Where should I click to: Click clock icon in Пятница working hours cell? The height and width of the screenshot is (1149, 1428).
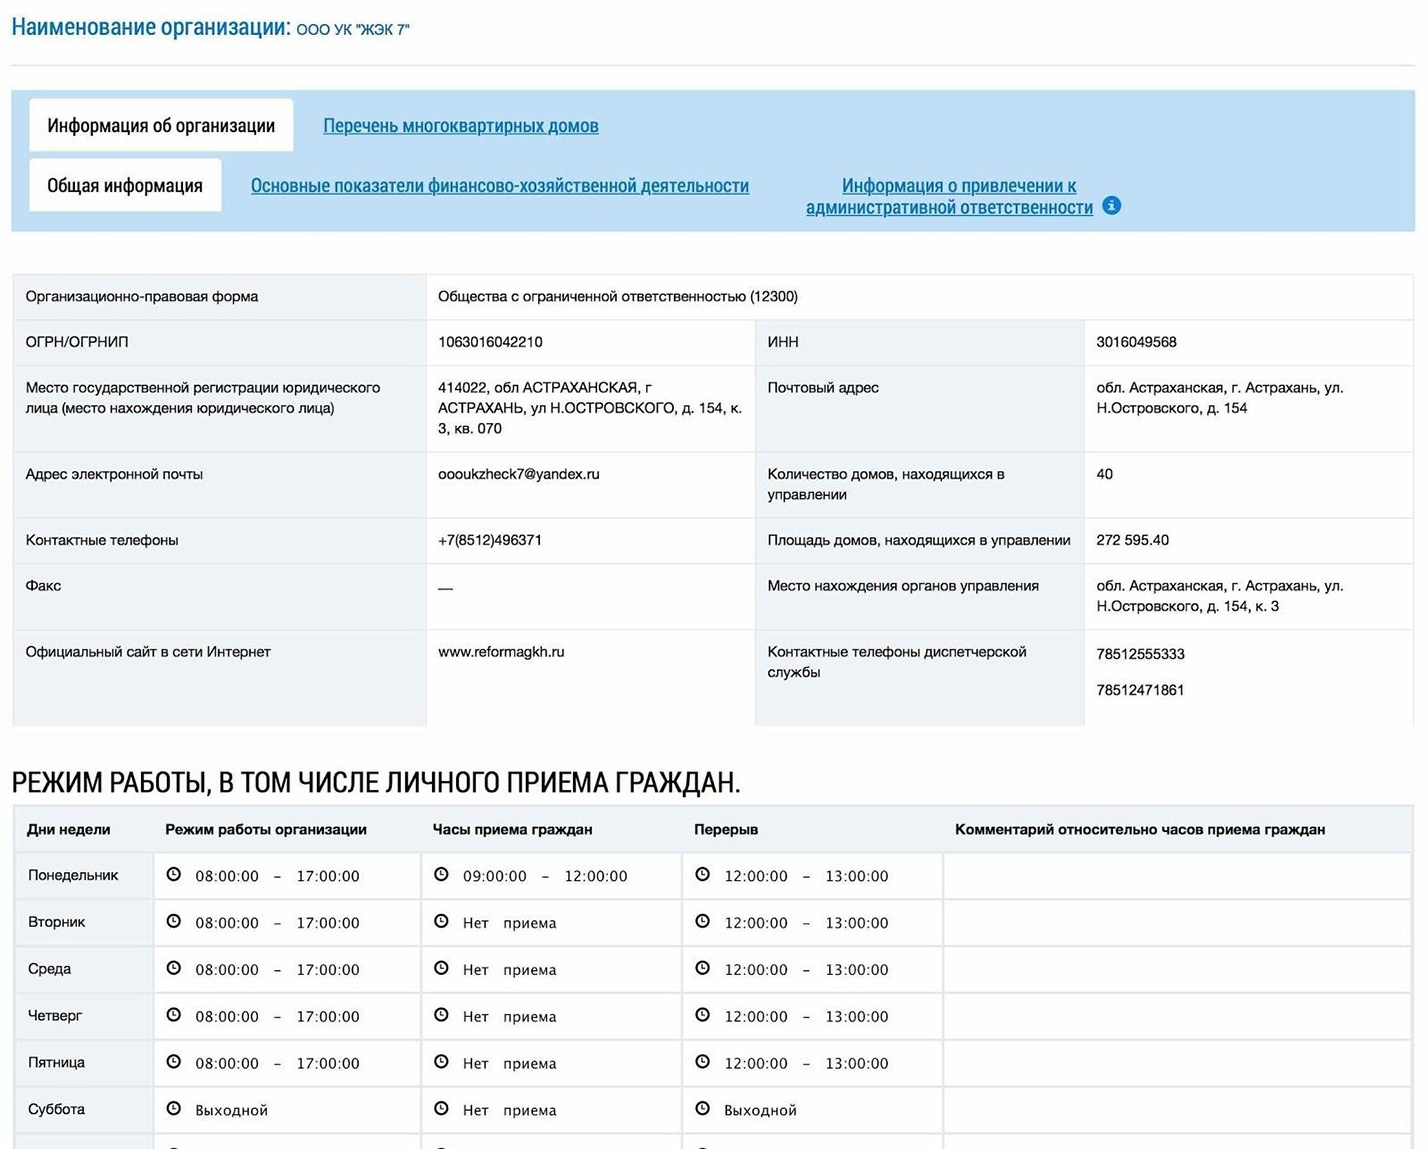point(174,1062)
